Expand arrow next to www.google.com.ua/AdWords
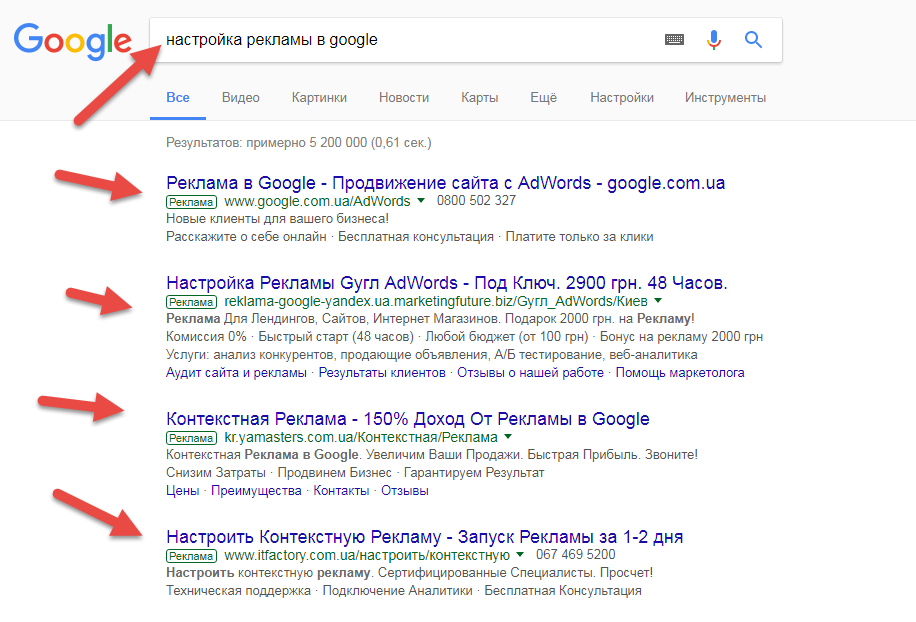916x622 pixels. pyautogui.click(x=421, y=201)
